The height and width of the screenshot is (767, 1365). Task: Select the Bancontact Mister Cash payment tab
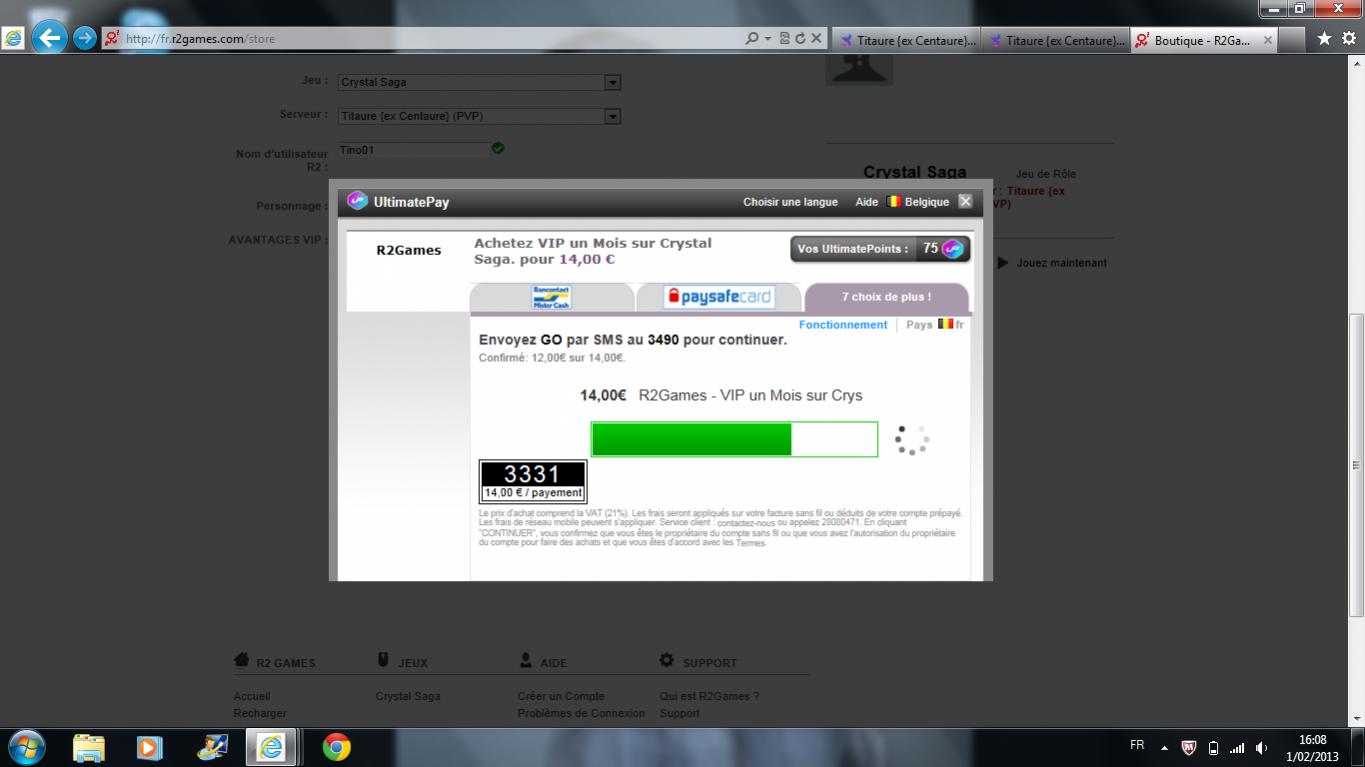[551, 297]
